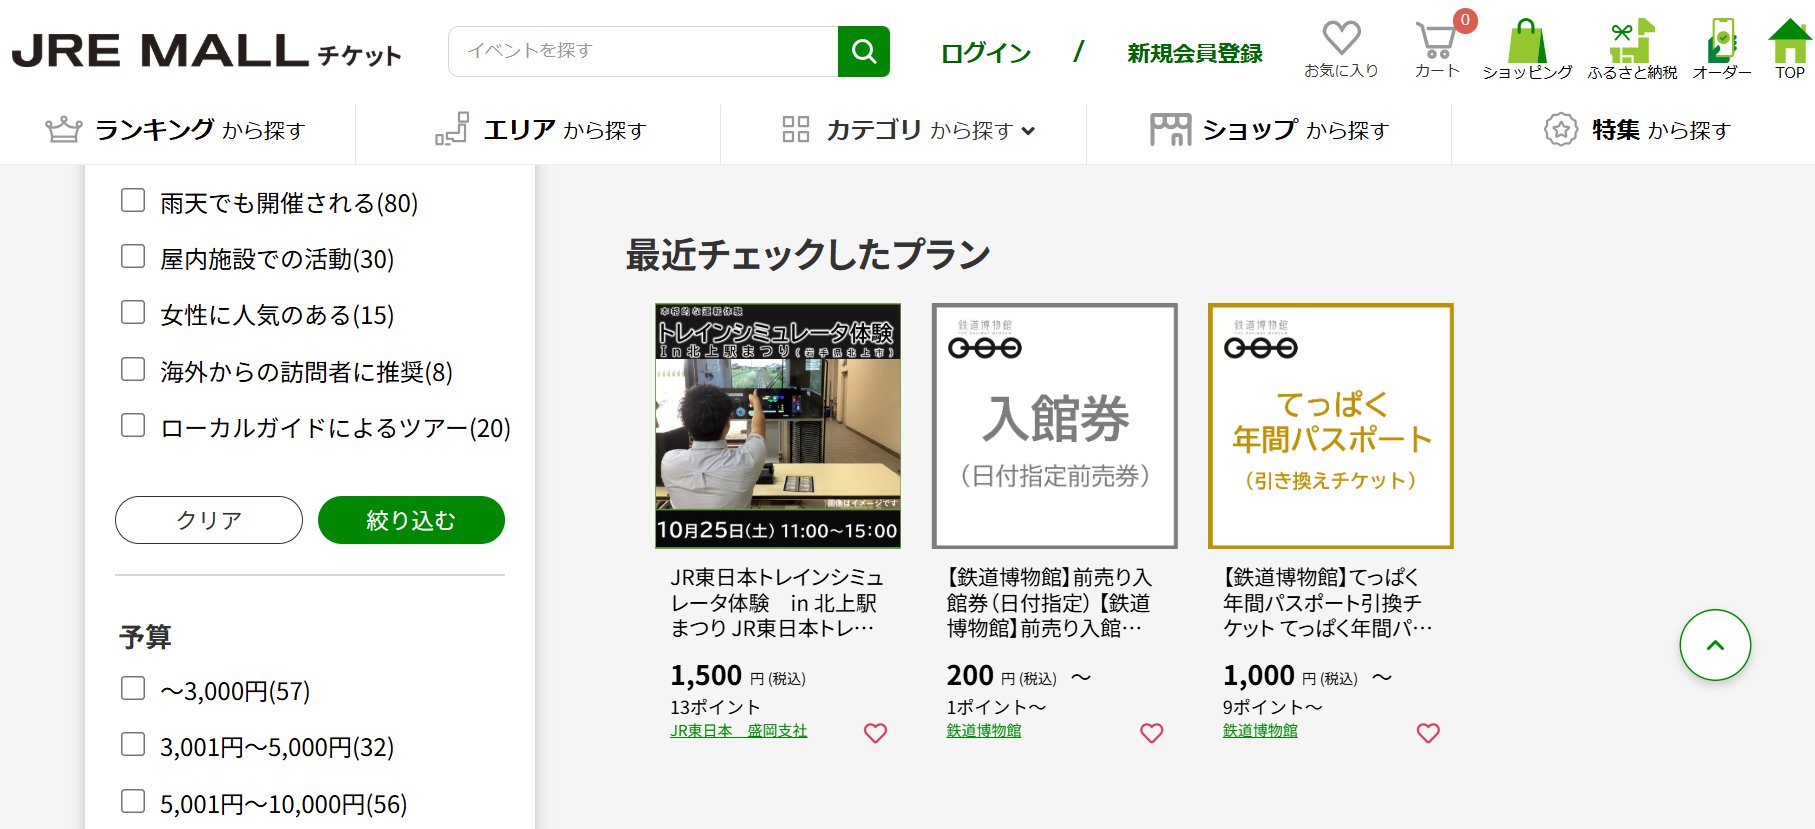Open the オーダー phone icon
The image size is (1815, 829).
(1722, 41)
